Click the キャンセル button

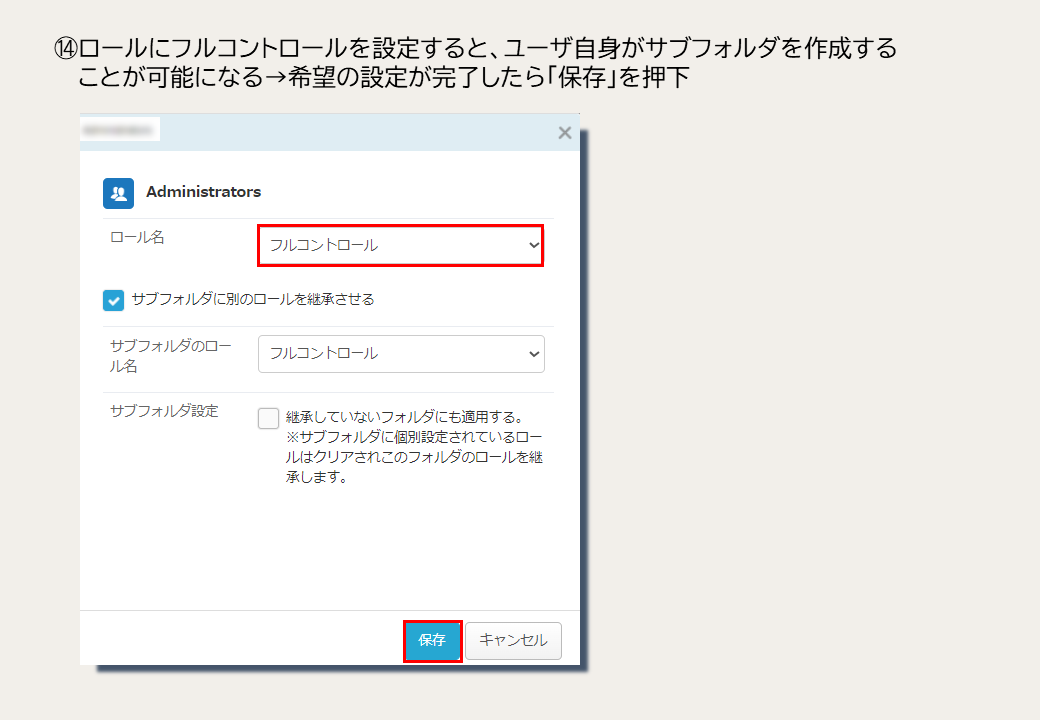[x=513, y=640]
